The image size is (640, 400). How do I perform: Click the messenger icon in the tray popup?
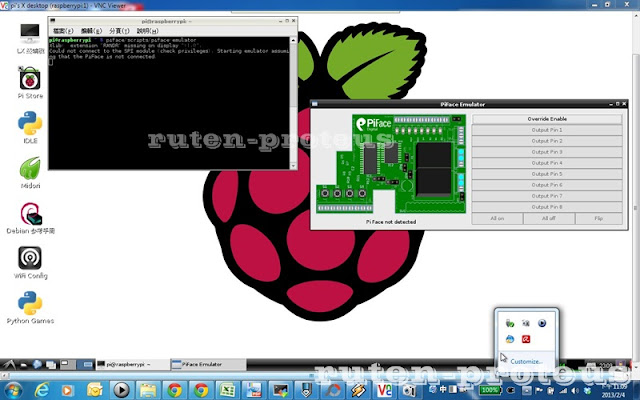click(510, 339)
